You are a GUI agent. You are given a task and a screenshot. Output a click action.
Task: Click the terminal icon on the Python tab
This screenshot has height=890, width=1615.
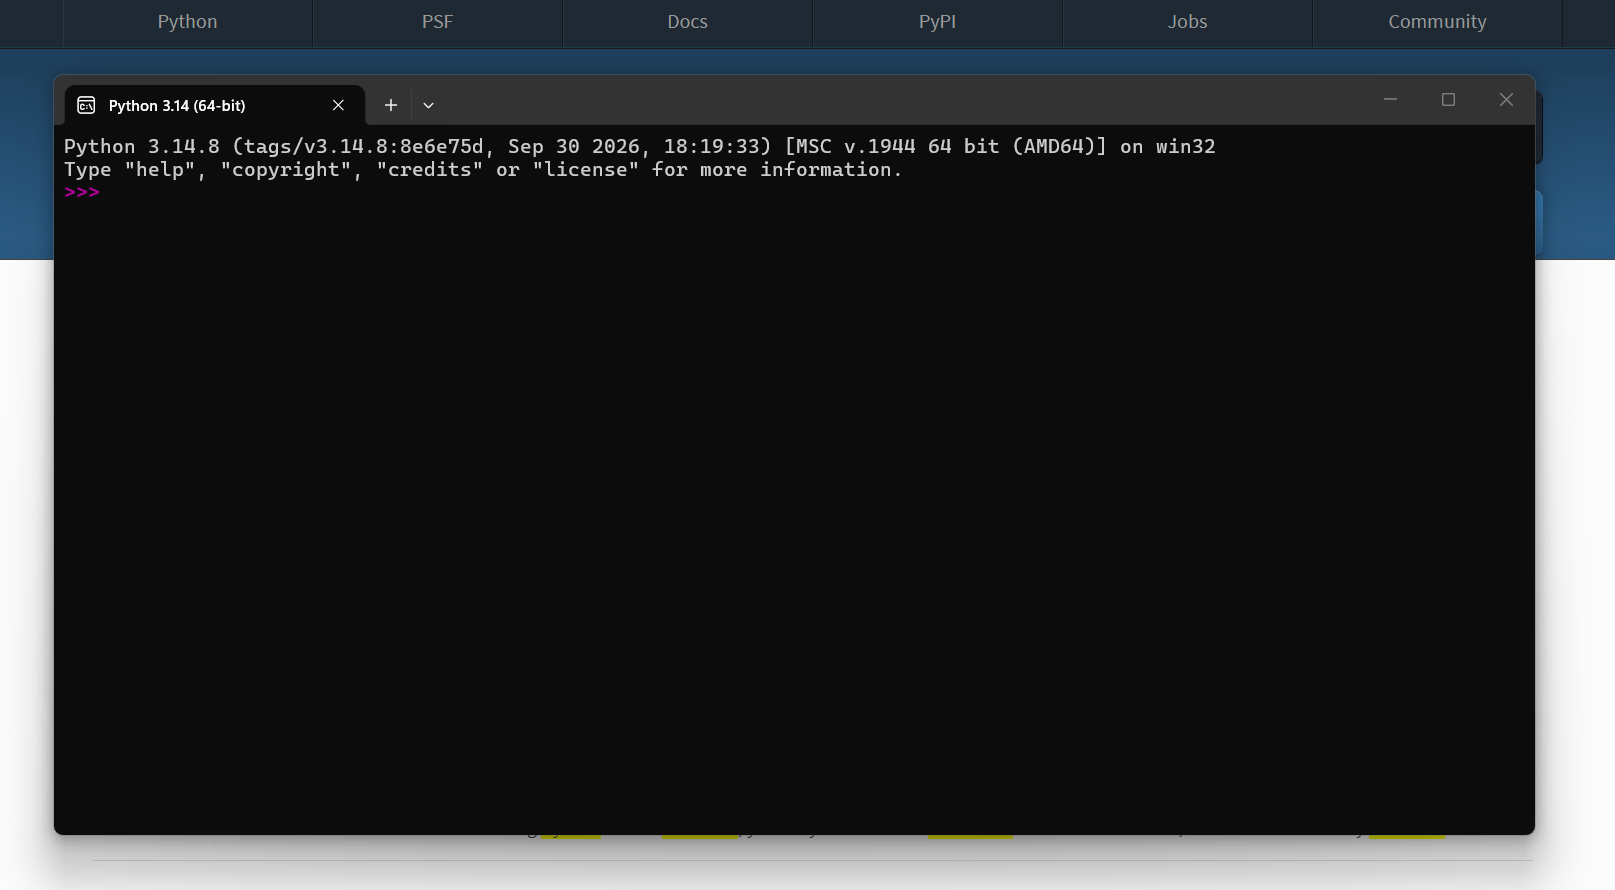tap(87, 105)
